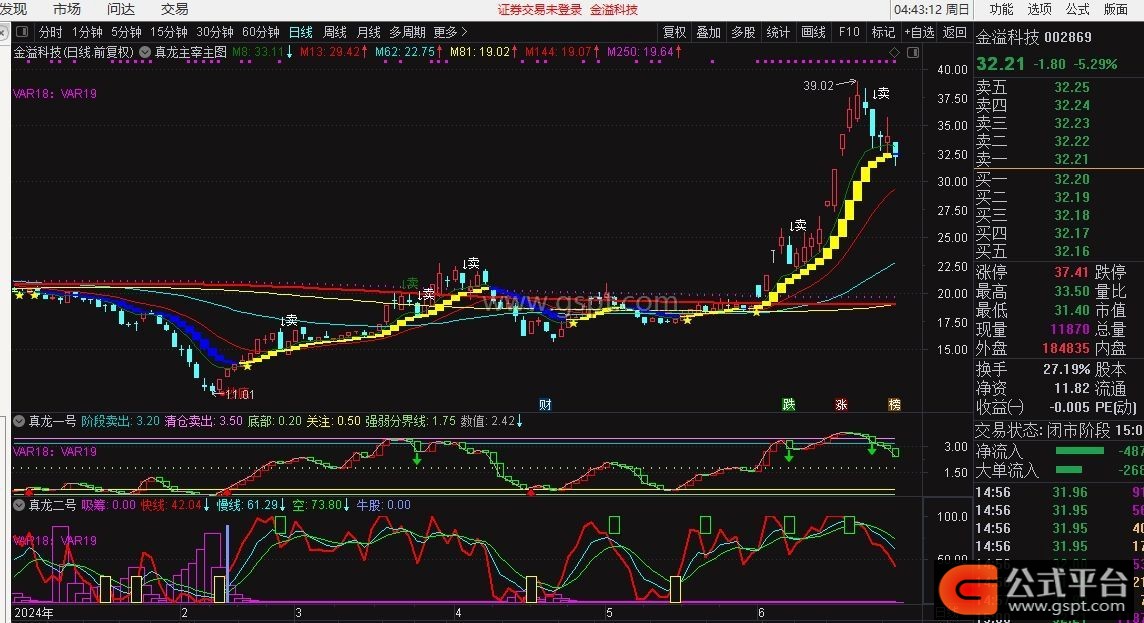Viewport: 1144px width, 623px height.
Task: Click the 买一 price 32.20
Action: (x=1072, y=179)
